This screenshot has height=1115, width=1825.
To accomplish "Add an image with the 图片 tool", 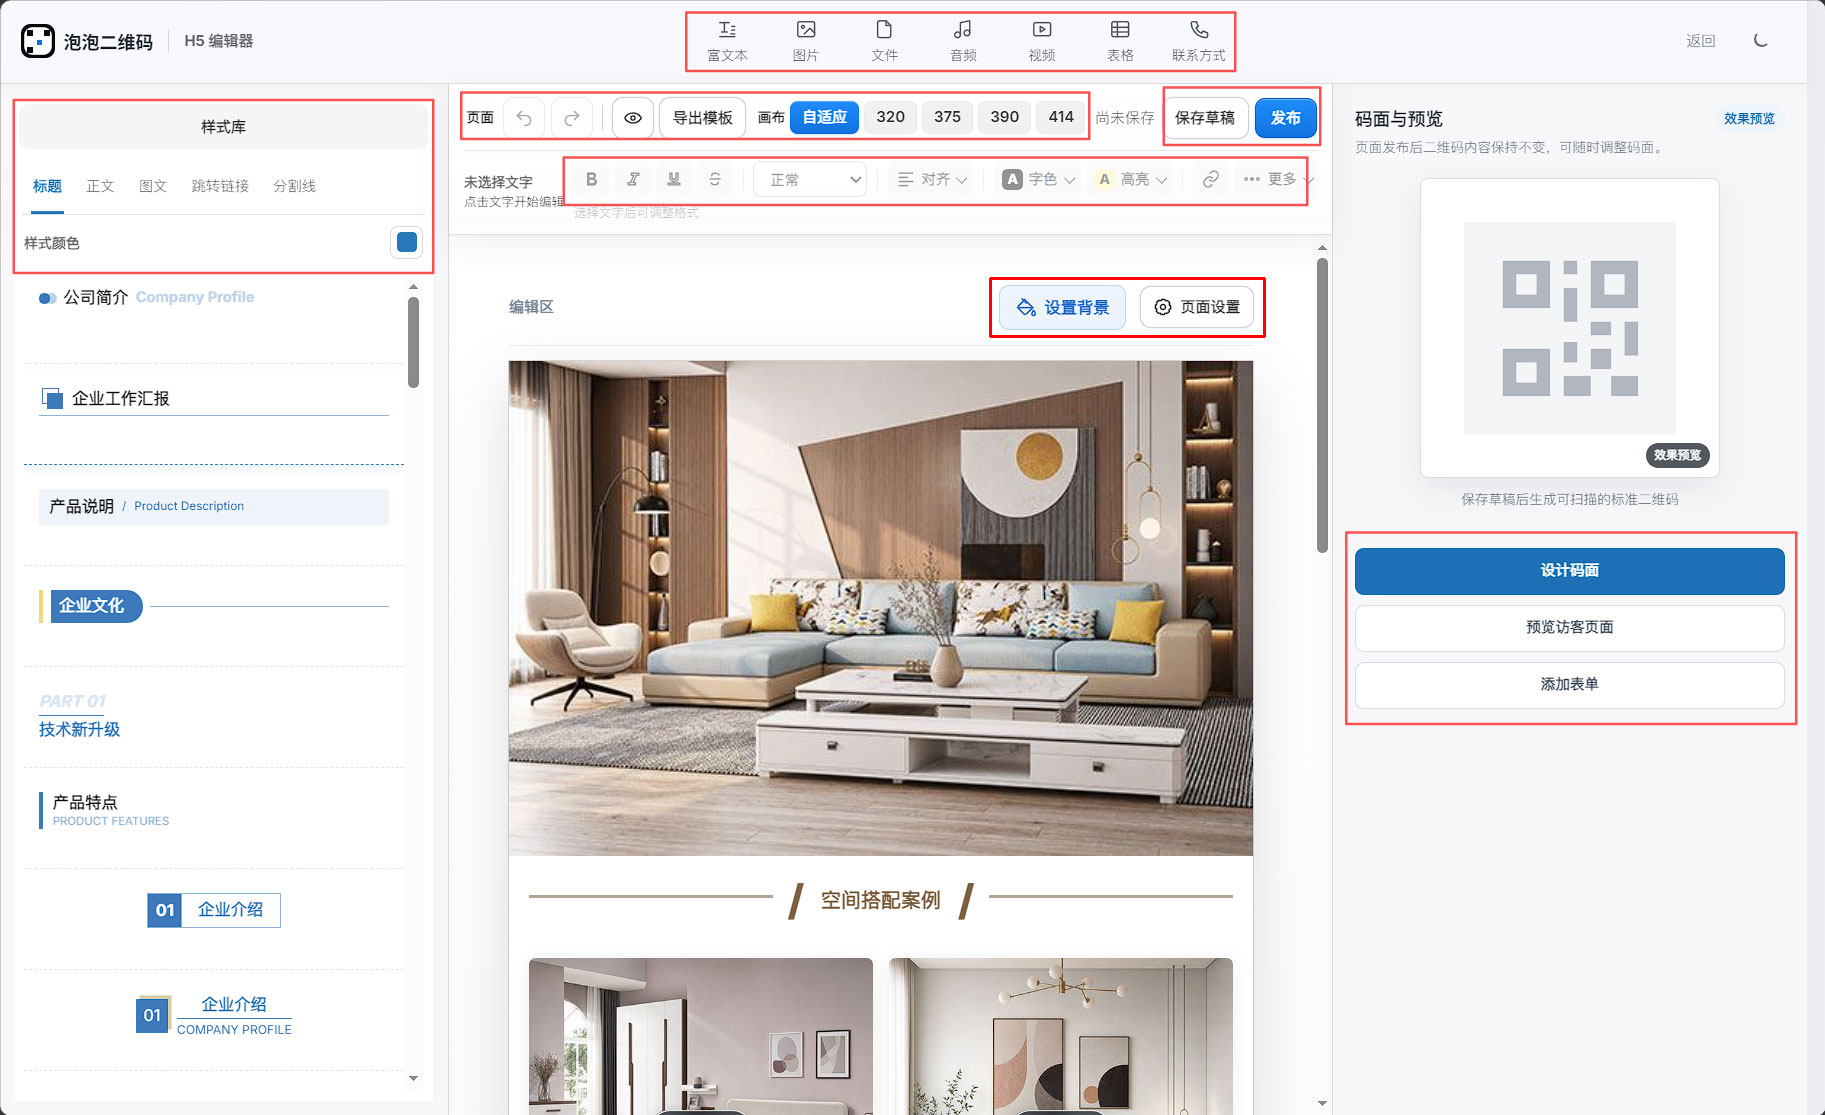I will coord(806,41).
